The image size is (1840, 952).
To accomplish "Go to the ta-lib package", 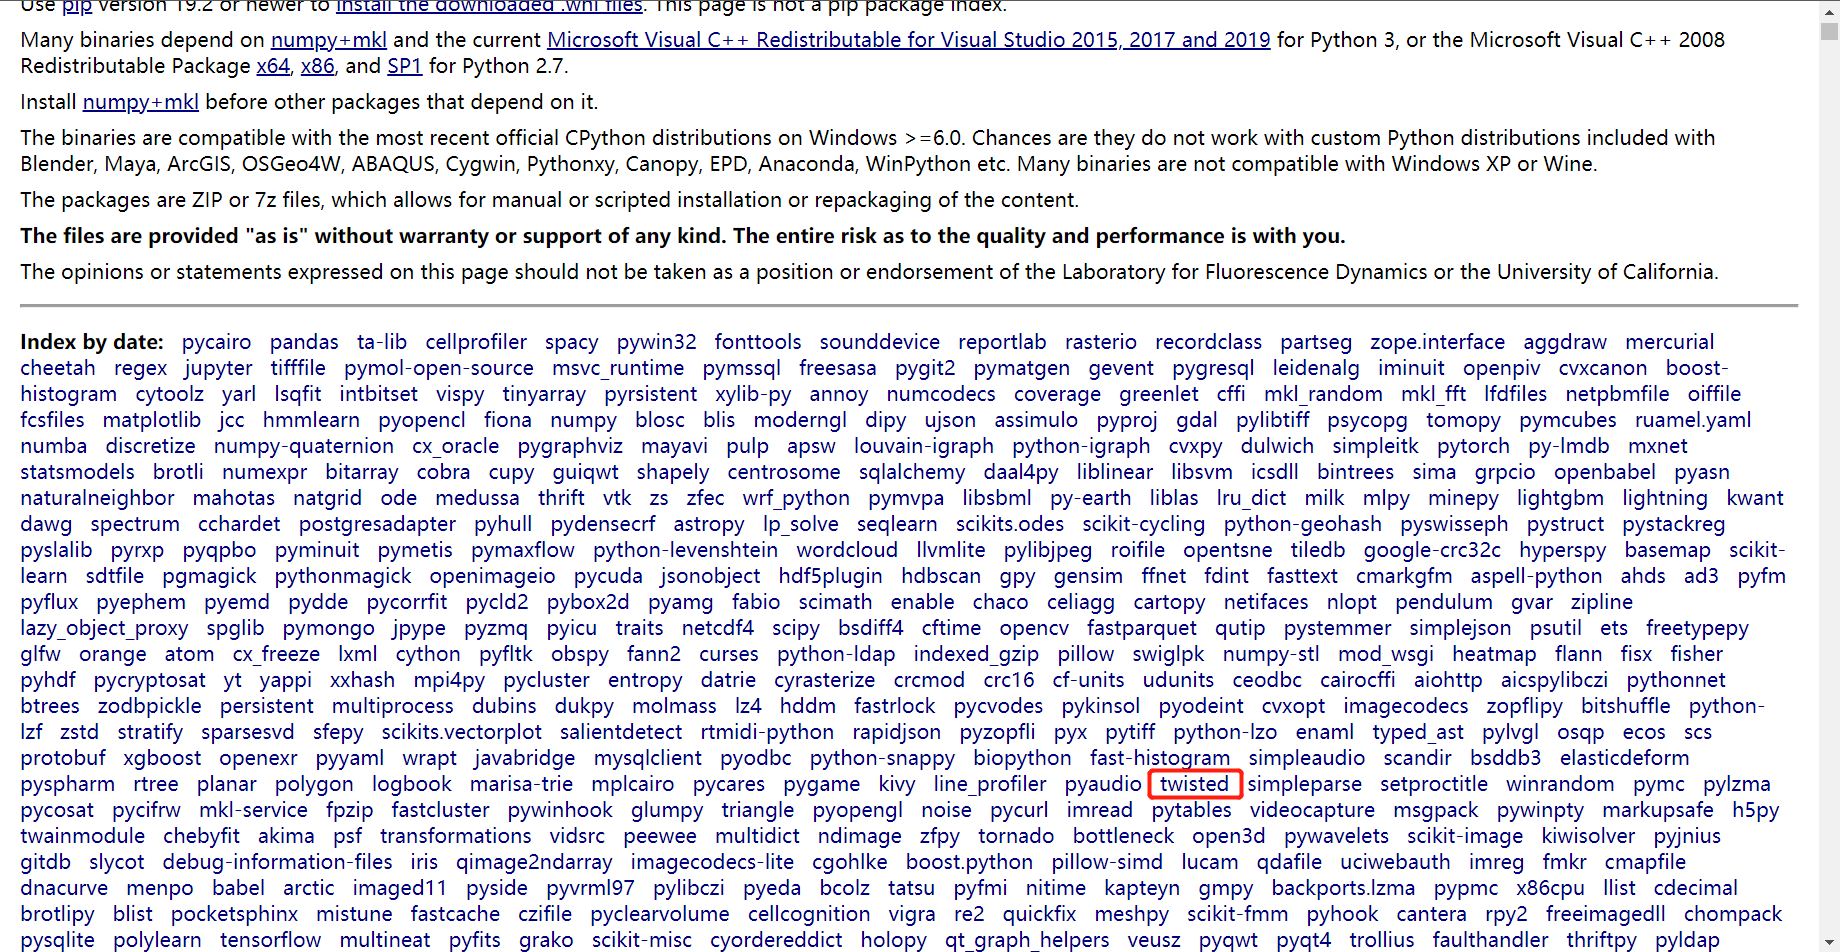I will pos(382,342).
